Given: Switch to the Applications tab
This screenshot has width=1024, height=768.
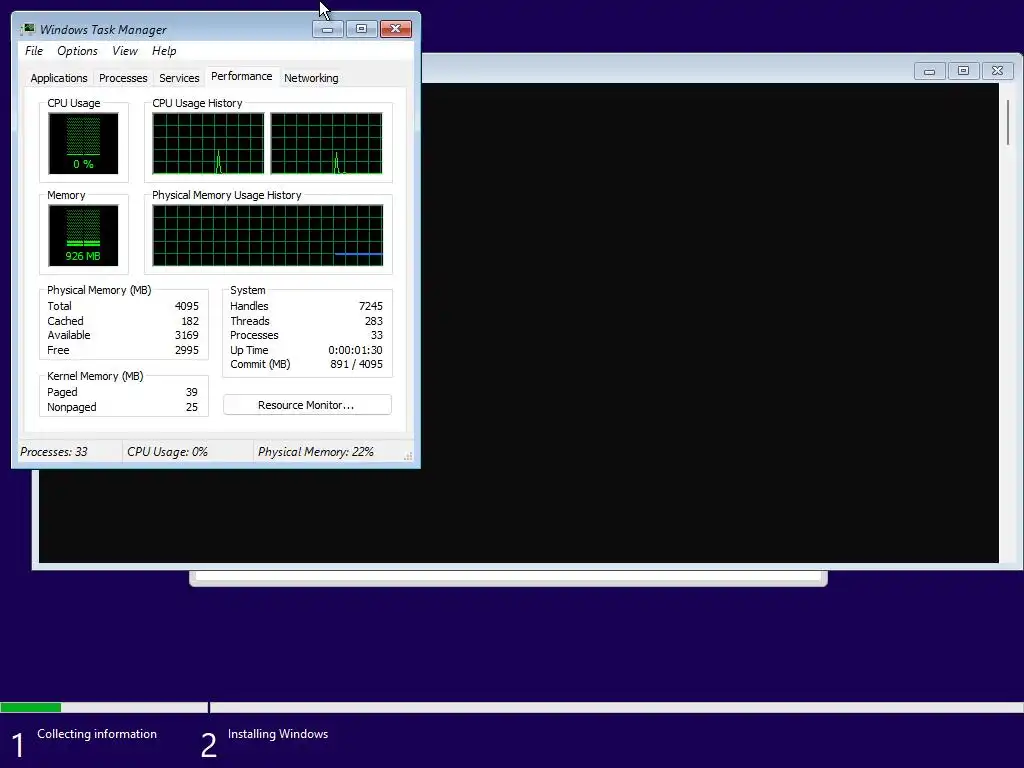Looking at the screenshot, I should pyautogui.click(x=59, y=78).
